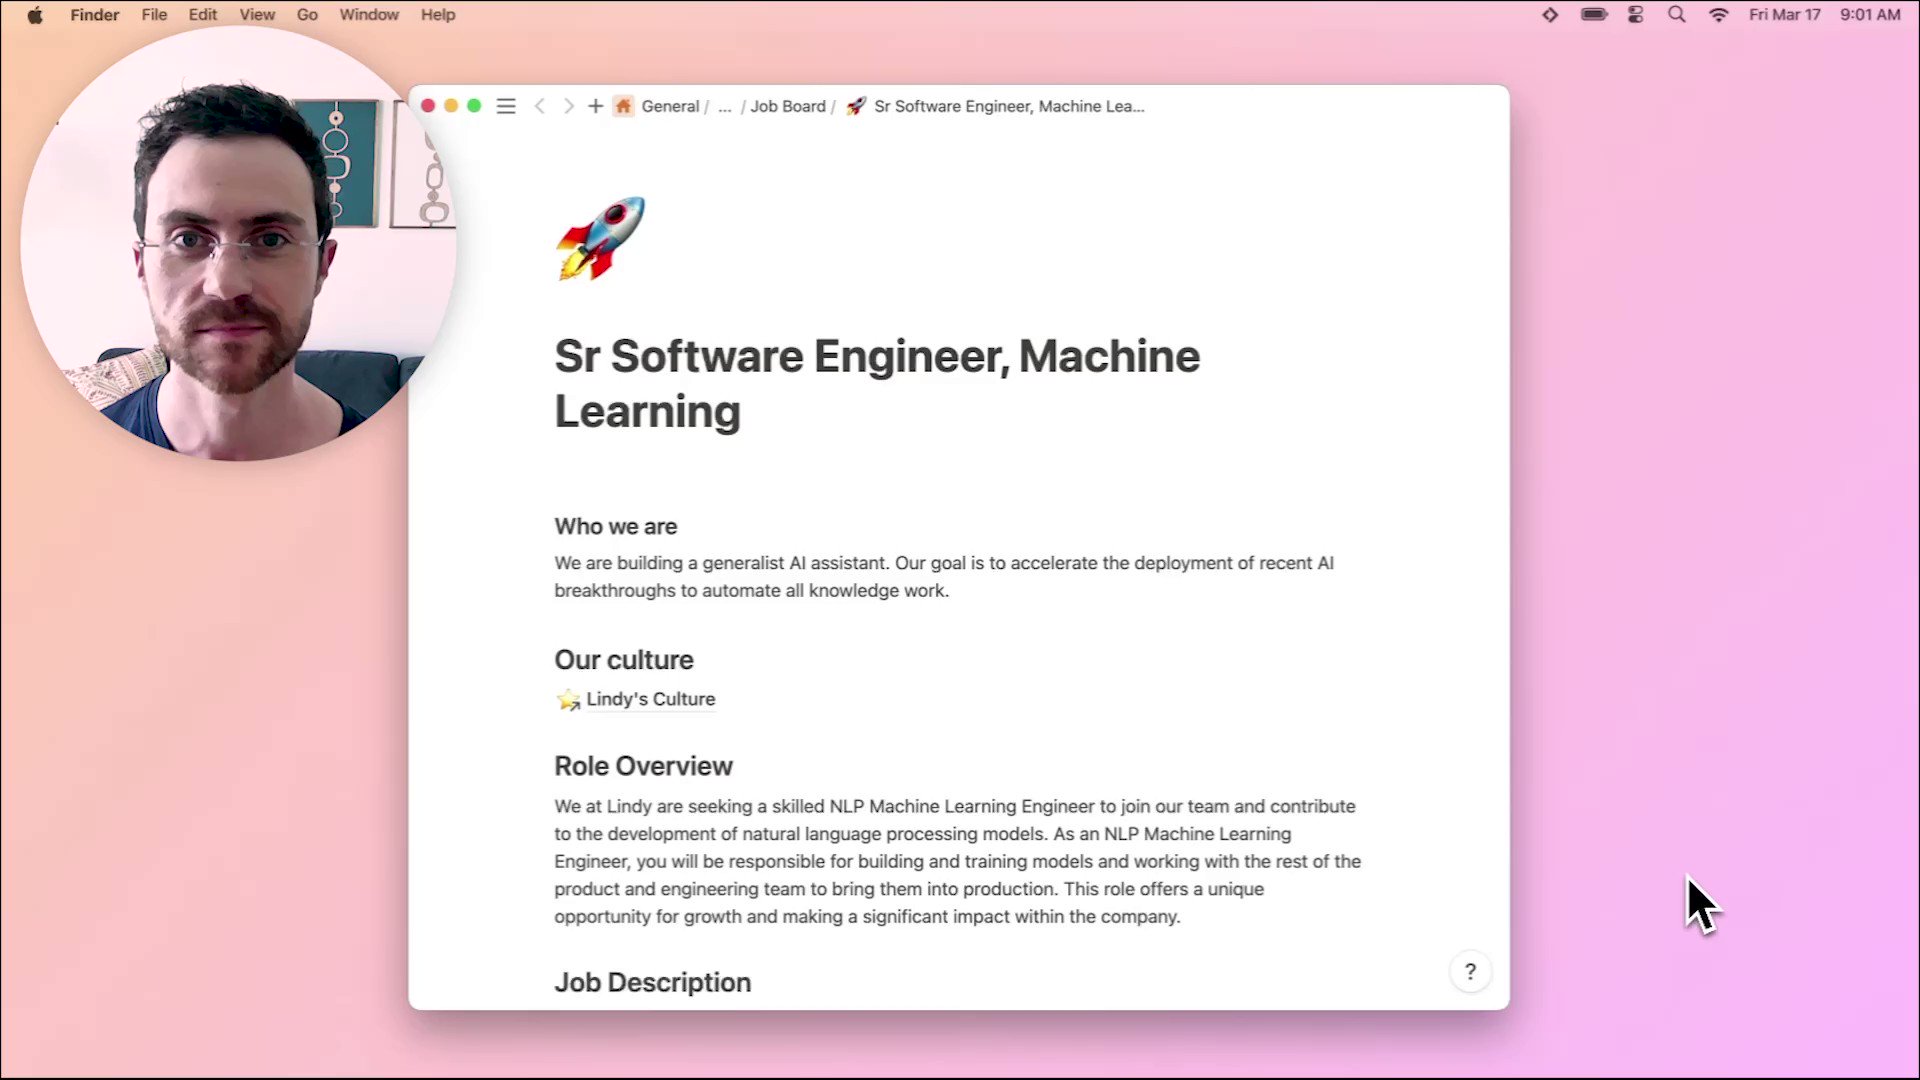Open the sidebar with the hamburger icon
This screenshot has height=1080, width=1920.
[x=506, y=106]
